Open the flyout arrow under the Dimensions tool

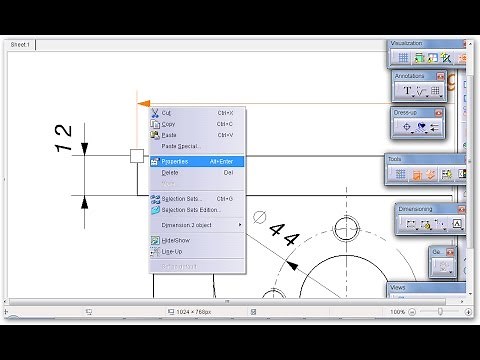click(417, 230)
